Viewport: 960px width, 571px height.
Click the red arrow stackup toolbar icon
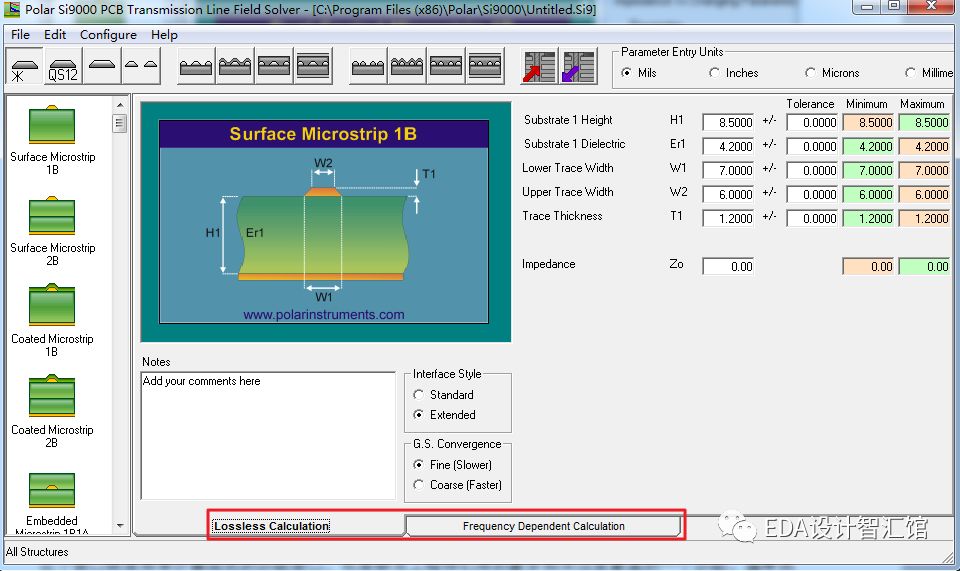click(539, 66)
